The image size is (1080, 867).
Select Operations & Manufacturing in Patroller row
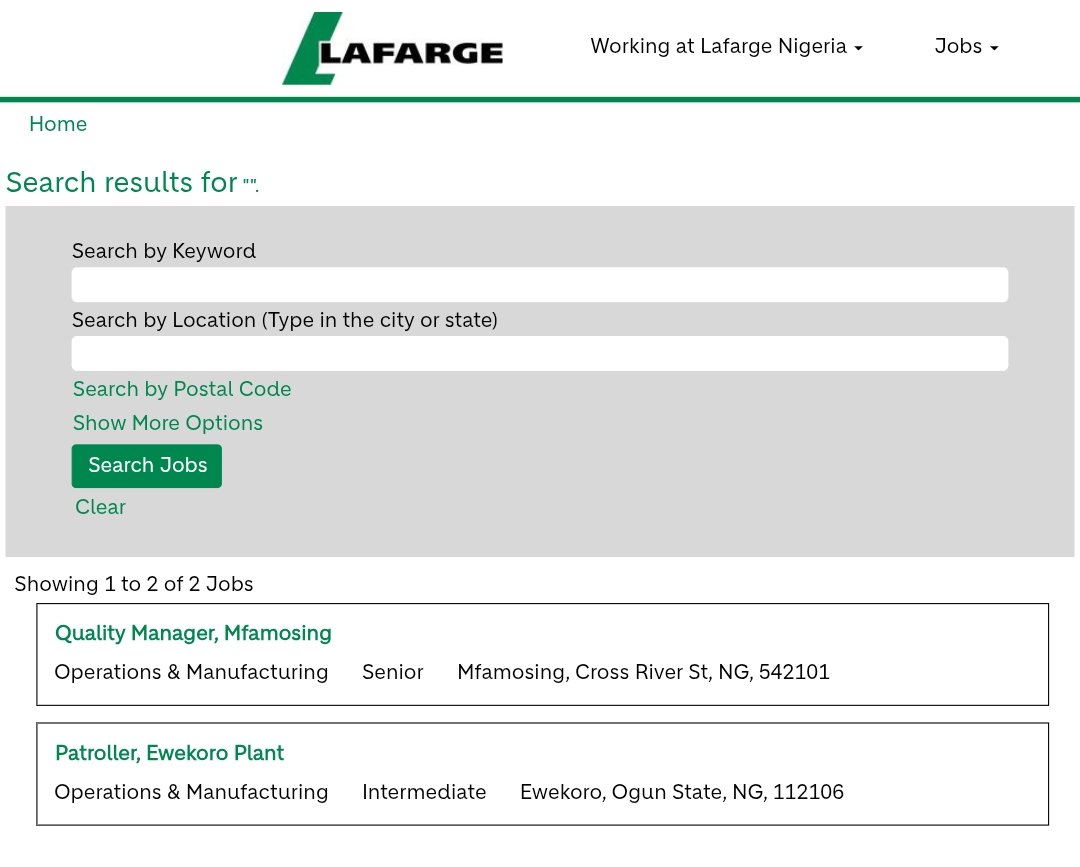(x=191, y=792)
